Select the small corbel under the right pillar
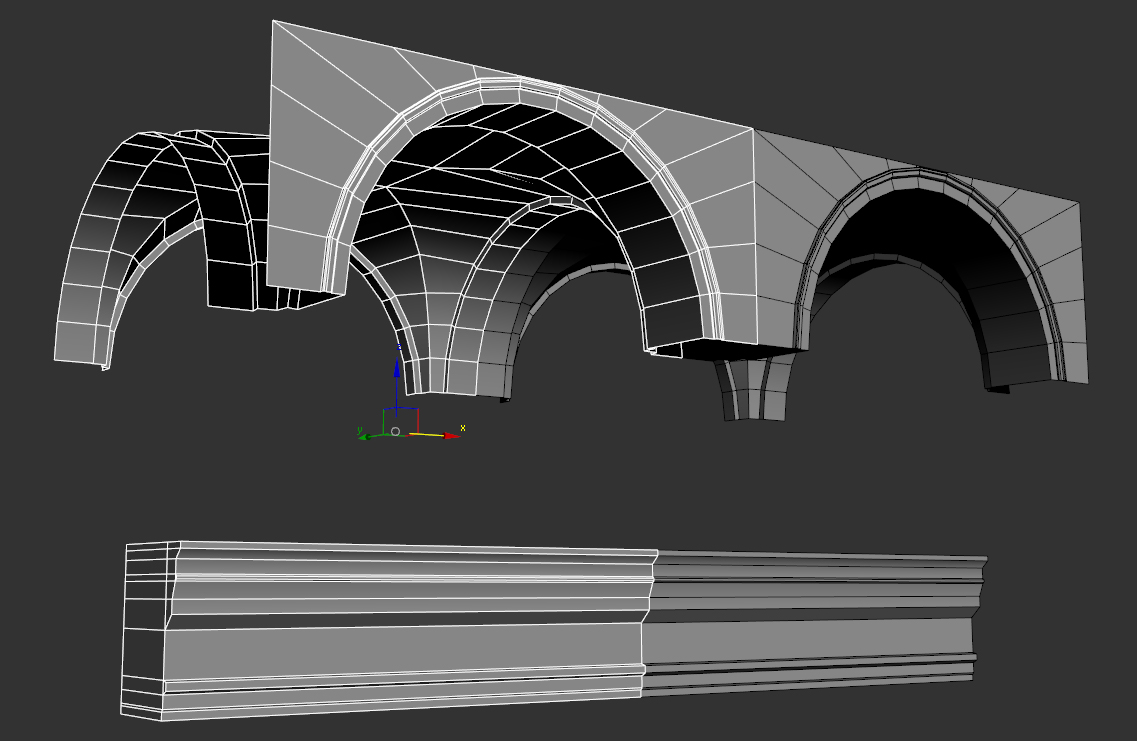The width and height of the screenshot is (1137, 741). click(754, 392)
